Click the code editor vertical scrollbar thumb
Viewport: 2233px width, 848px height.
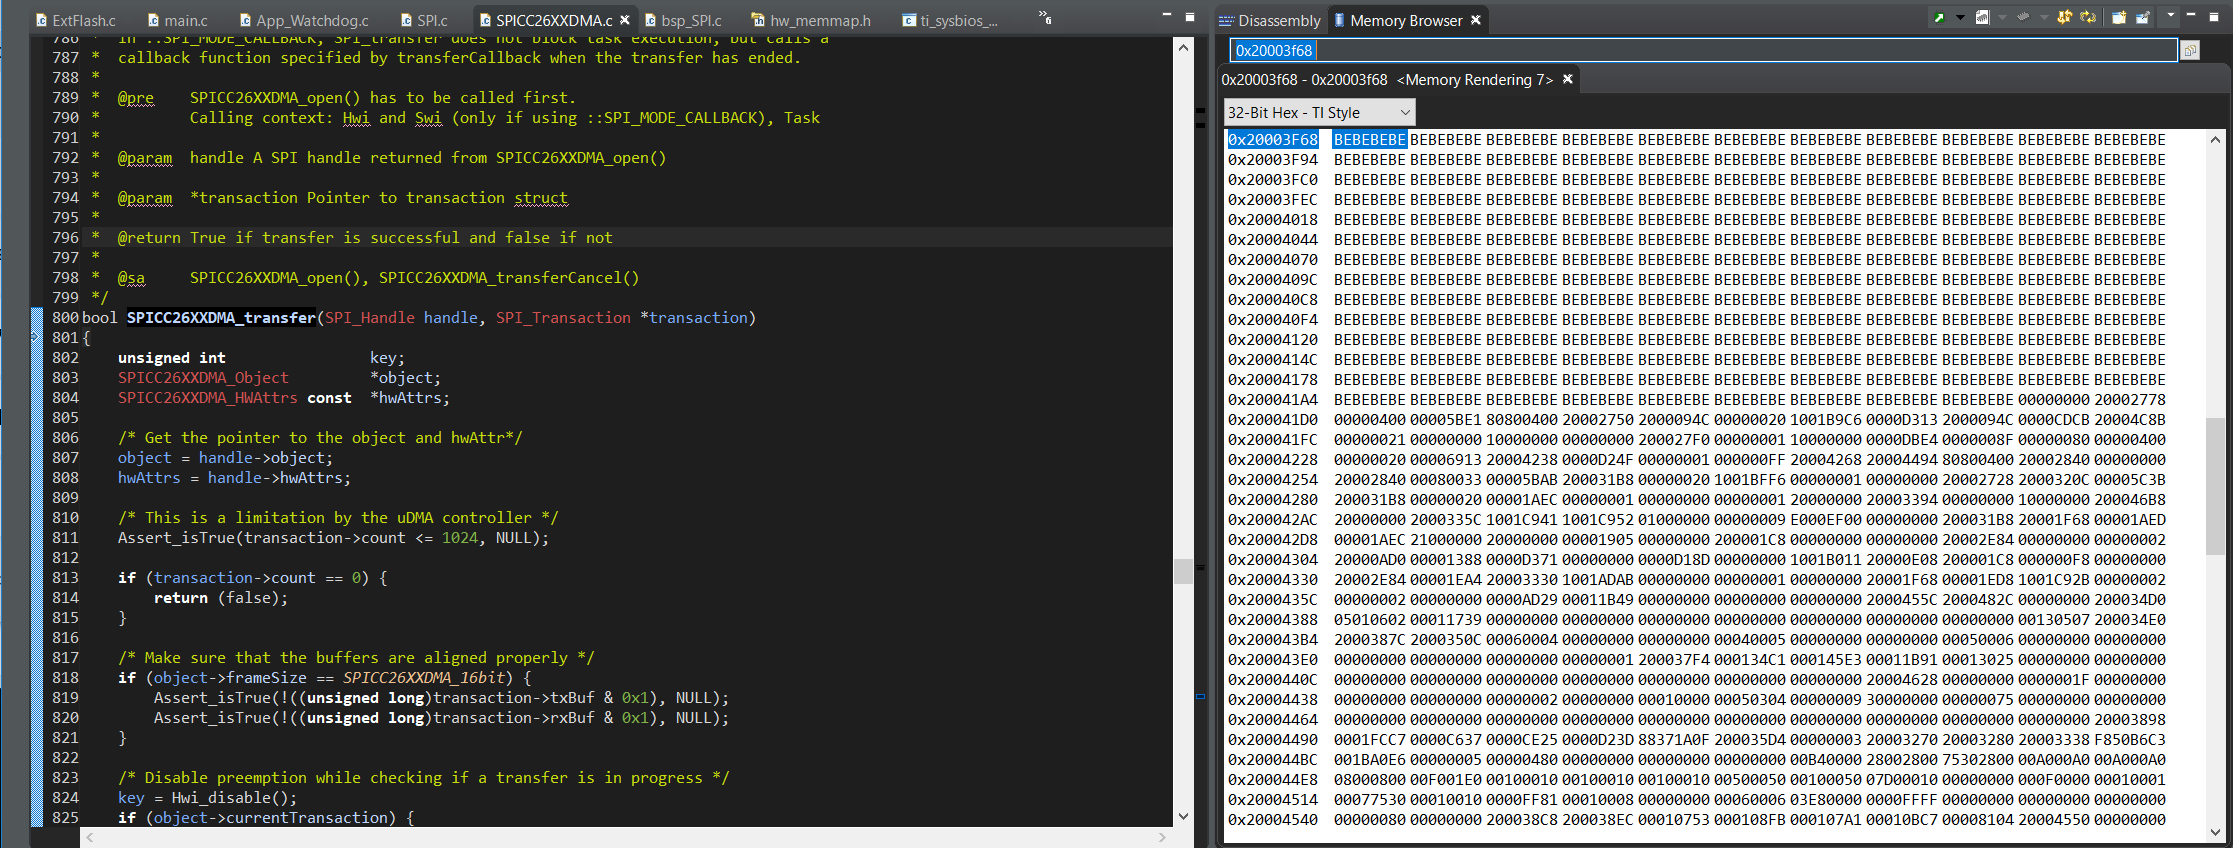pyautogui.click(x=1183, y=571)
